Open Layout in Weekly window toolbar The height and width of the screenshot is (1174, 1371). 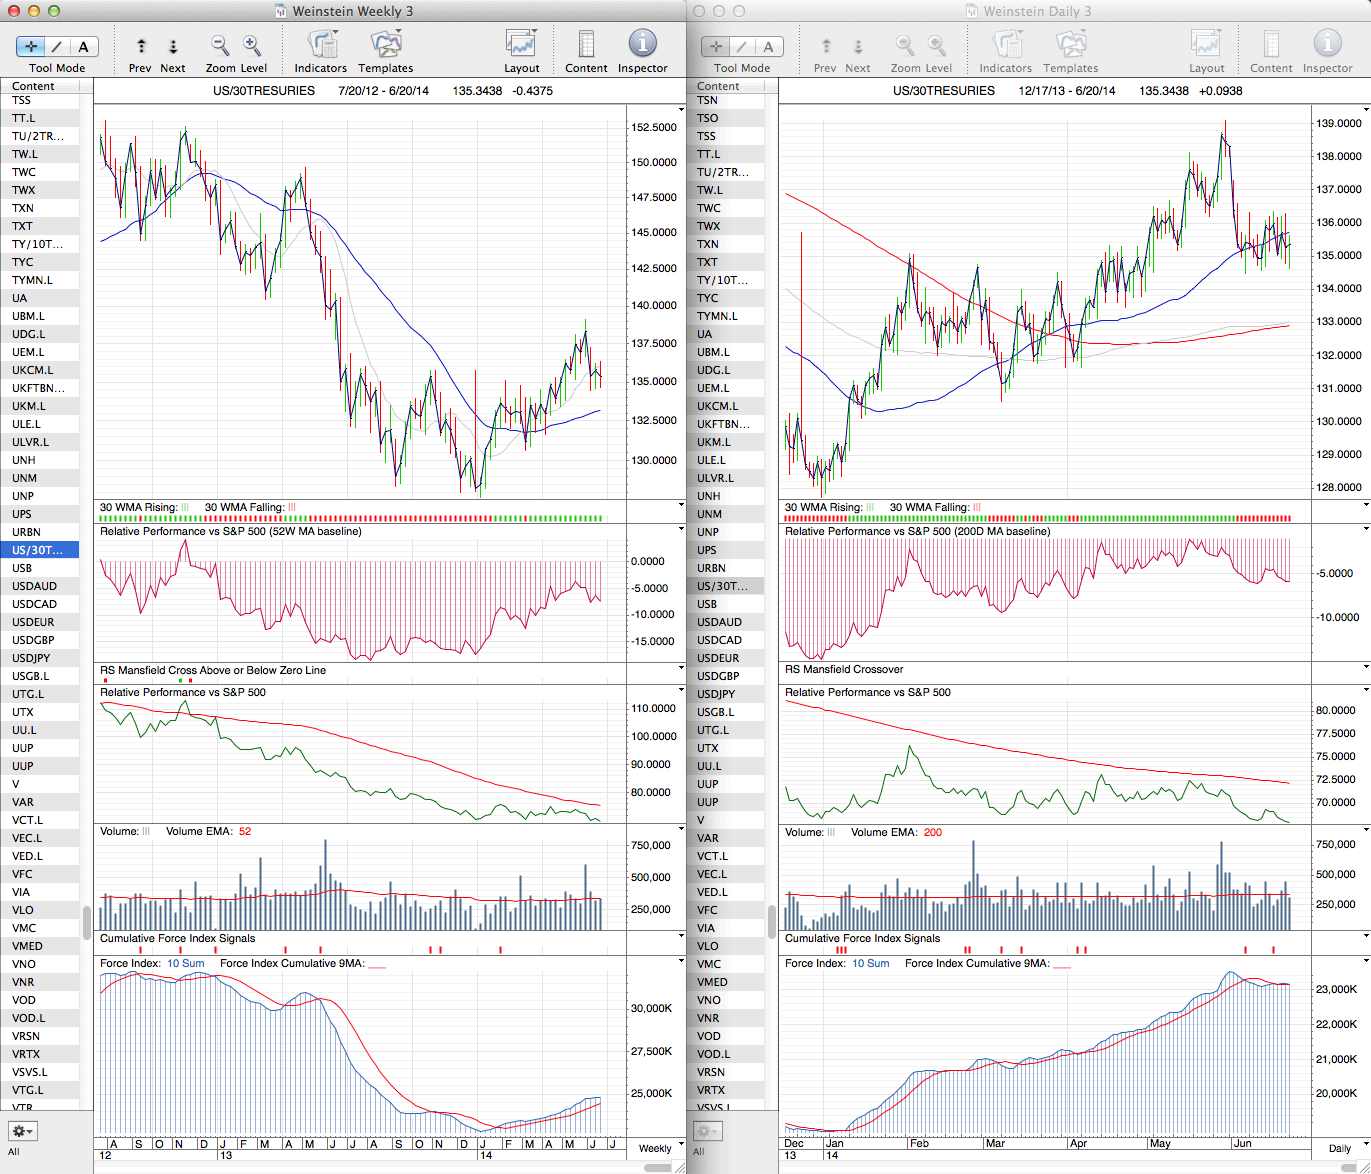pos(521,45)
